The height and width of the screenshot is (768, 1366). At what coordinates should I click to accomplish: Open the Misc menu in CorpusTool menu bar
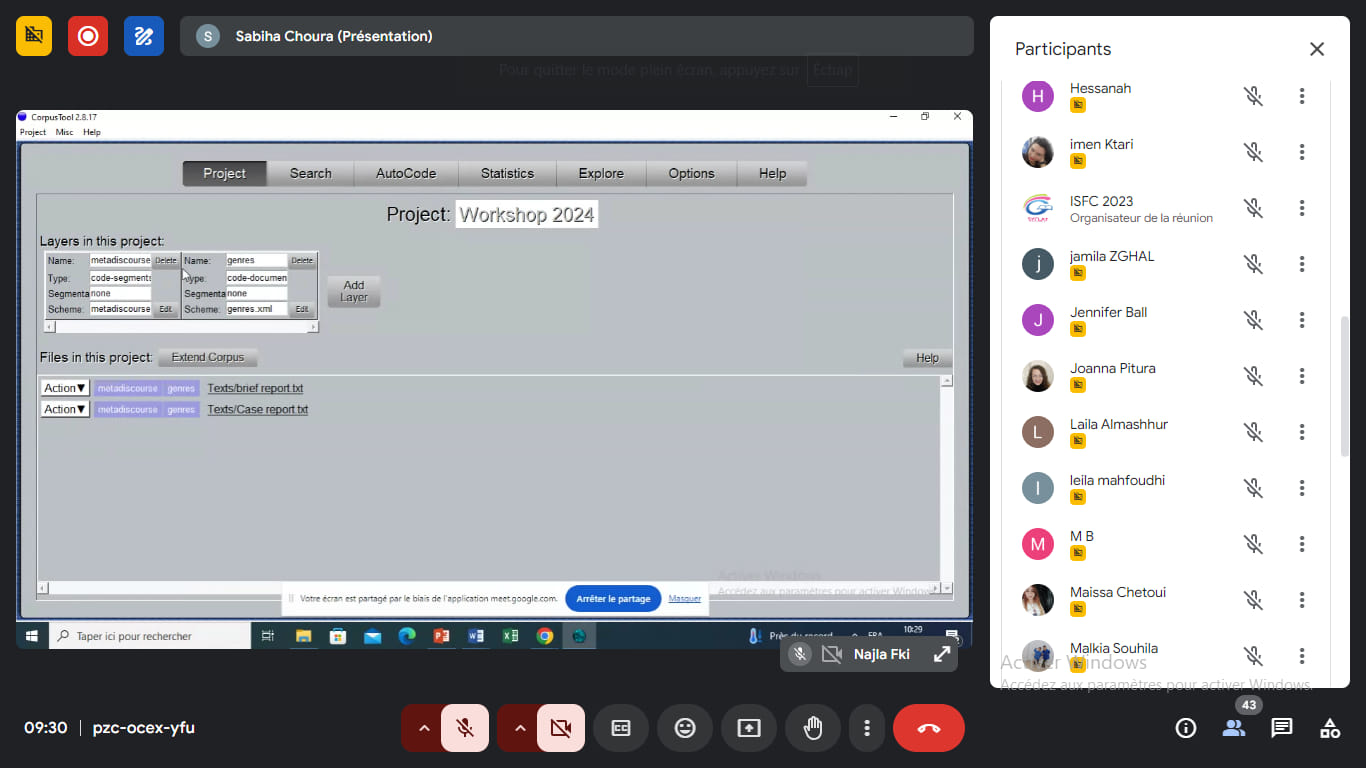64,132
